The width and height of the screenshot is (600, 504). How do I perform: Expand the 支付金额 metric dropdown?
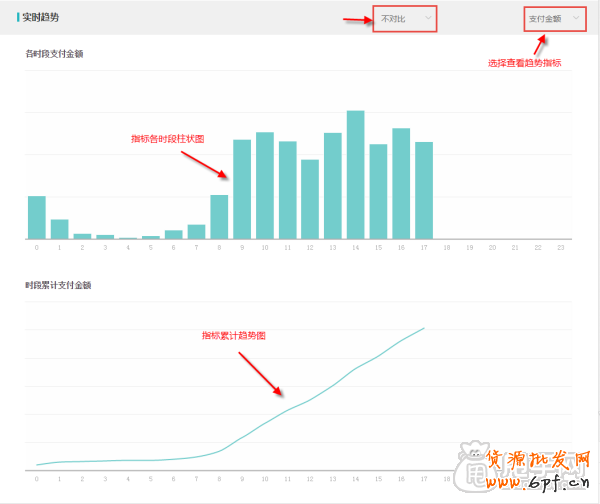point(553,18)
